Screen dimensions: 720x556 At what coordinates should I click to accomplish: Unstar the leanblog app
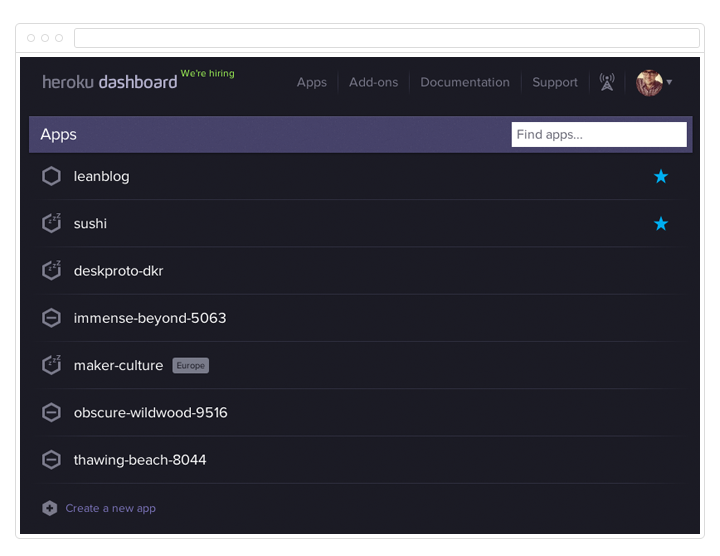661,176
